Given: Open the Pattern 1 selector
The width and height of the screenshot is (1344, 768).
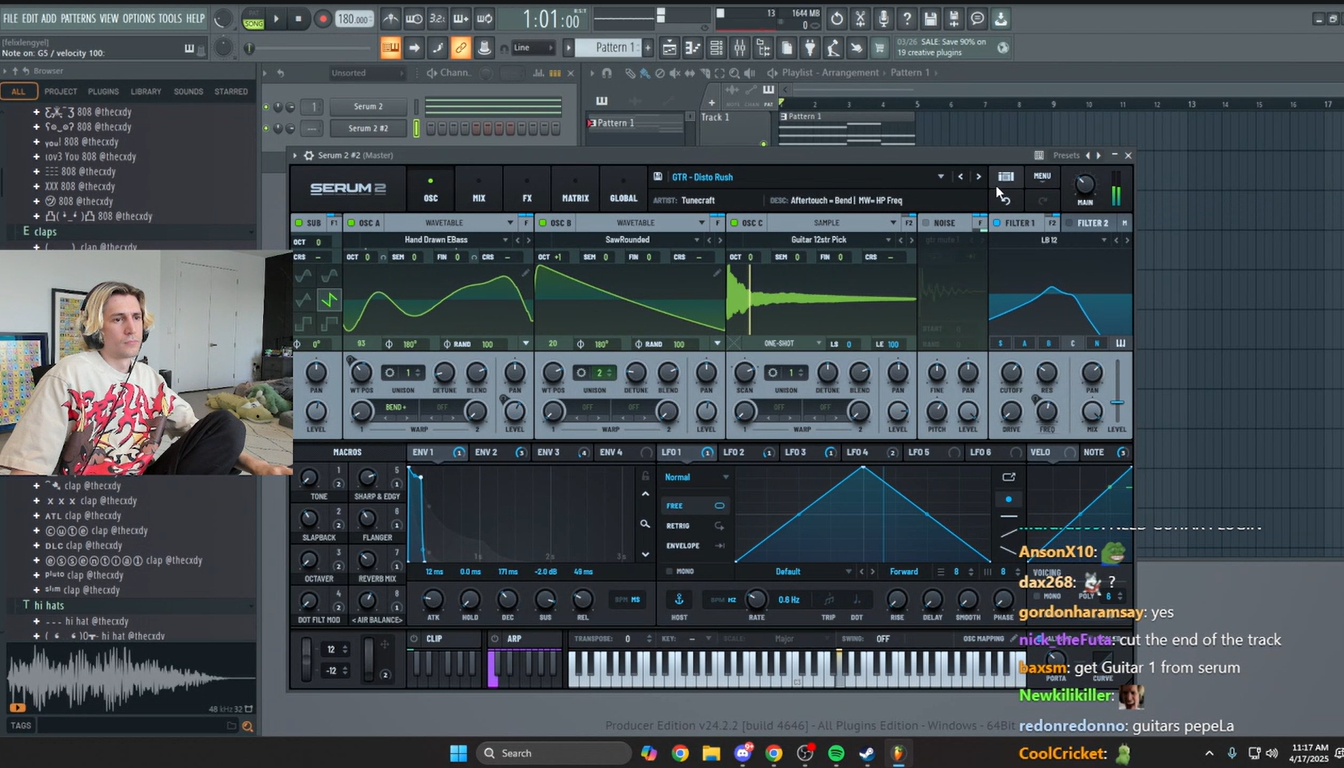Looking at the screenshot, I should coord(612,47).
